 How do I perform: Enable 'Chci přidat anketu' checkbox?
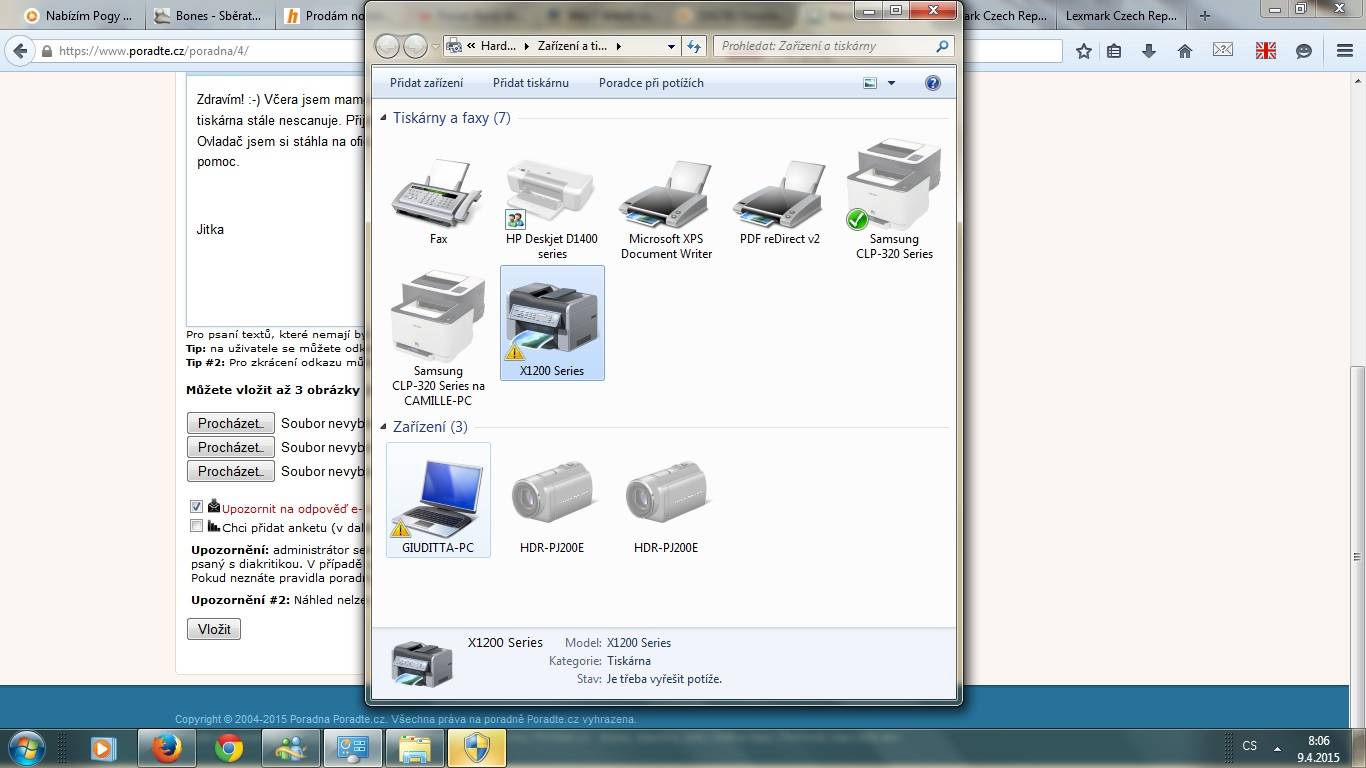[196, 526]
